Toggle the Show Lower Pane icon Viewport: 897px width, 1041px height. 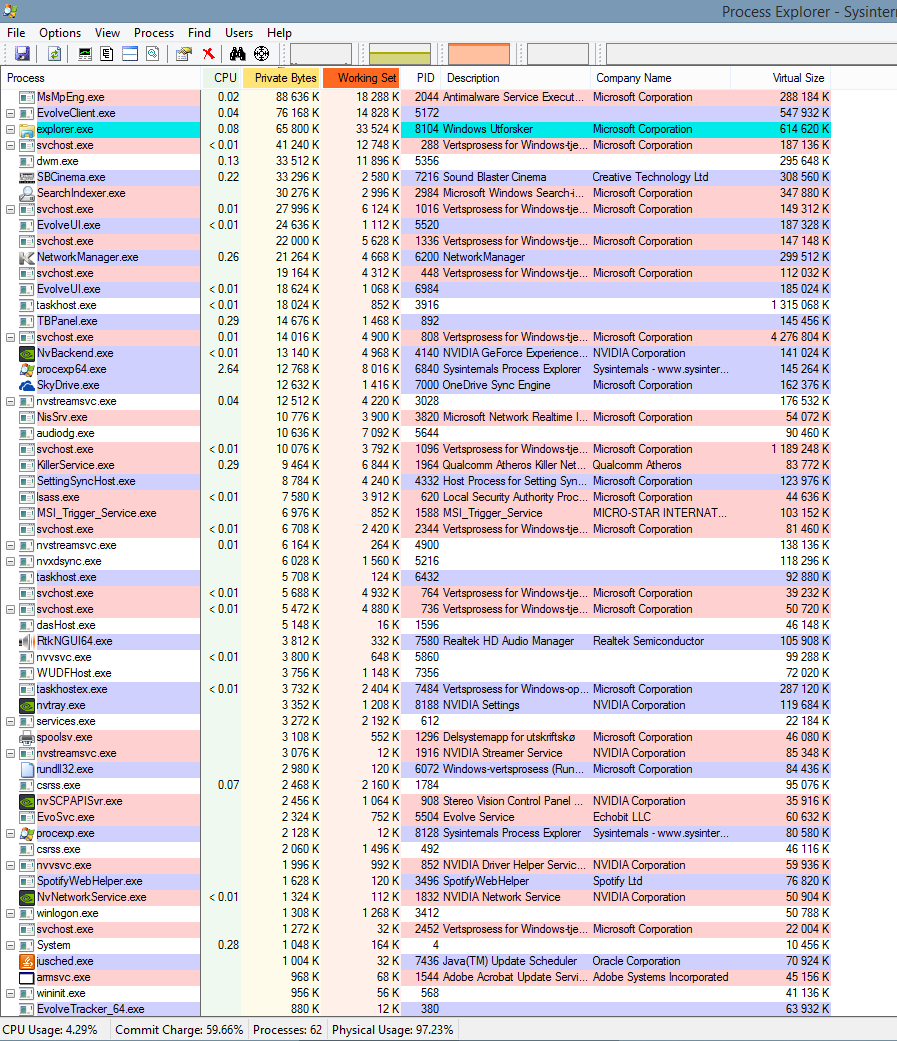130,54
